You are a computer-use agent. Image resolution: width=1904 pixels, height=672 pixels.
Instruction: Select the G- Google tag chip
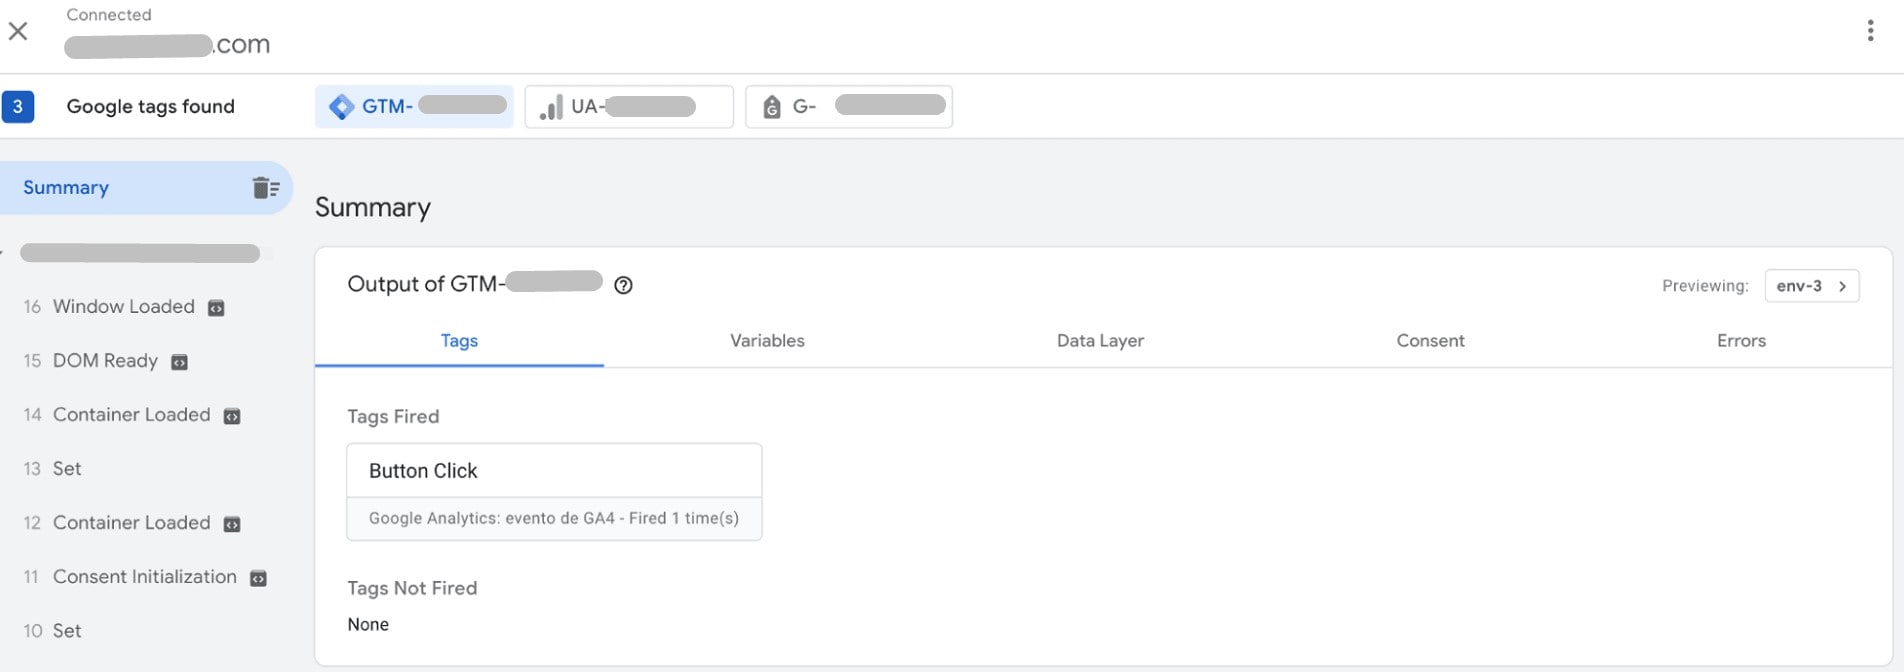(x=849, y=106)
